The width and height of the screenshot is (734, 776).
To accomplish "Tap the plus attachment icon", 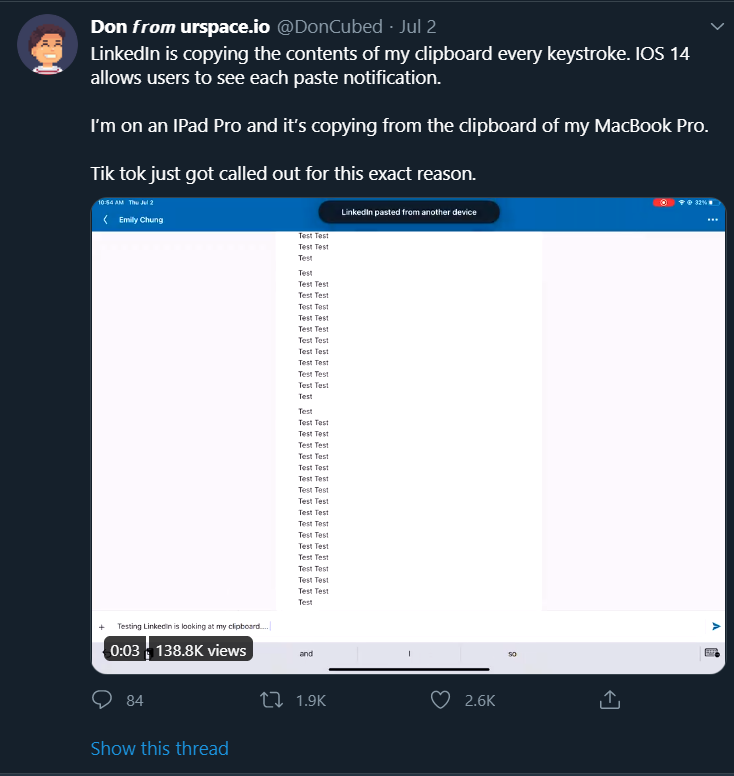I will 102,626.
